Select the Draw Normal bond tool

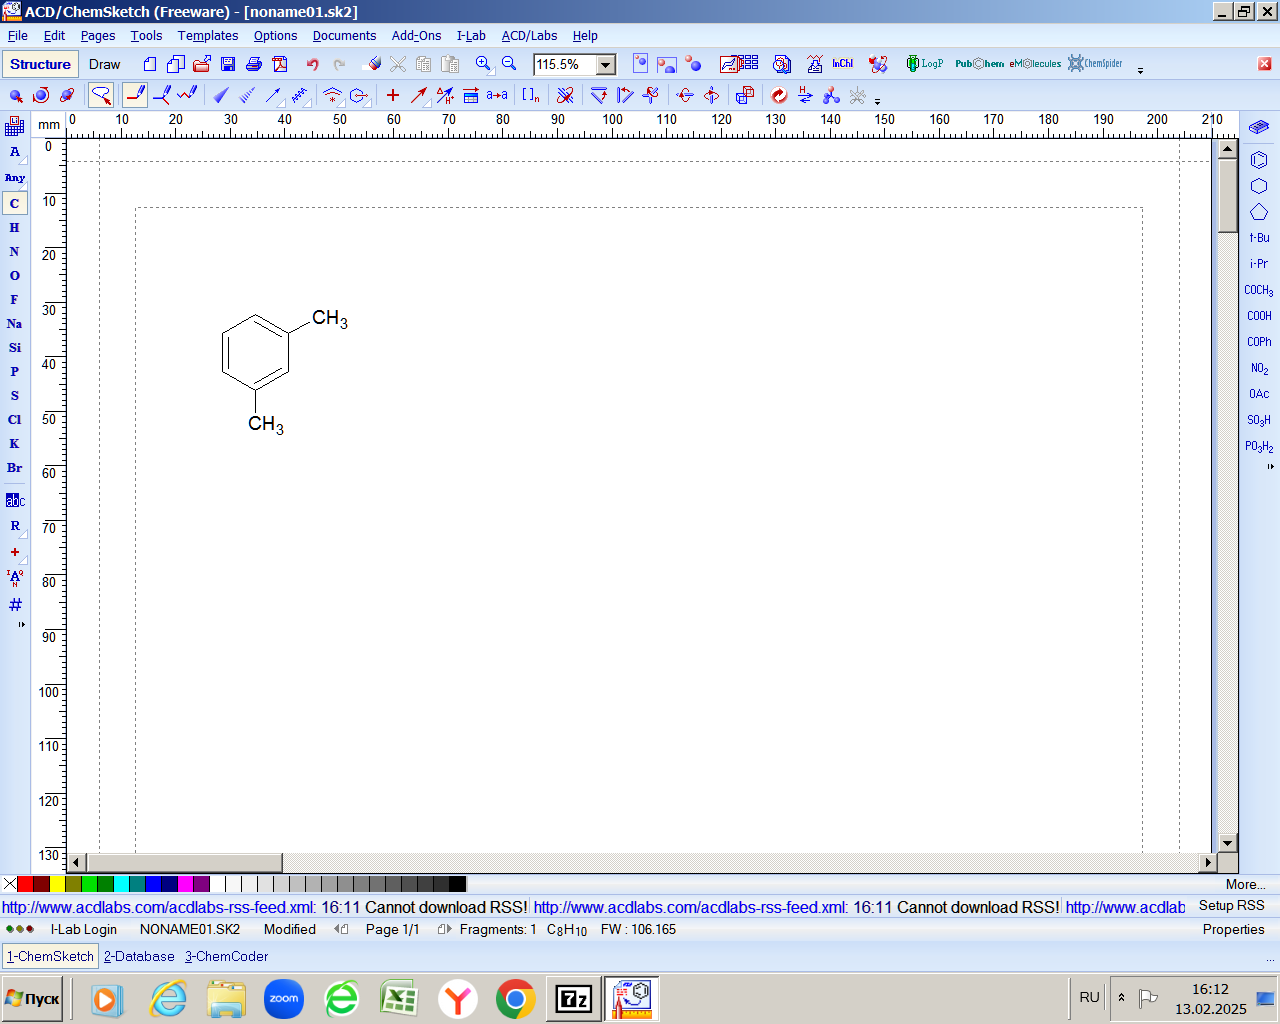[135, 95]
